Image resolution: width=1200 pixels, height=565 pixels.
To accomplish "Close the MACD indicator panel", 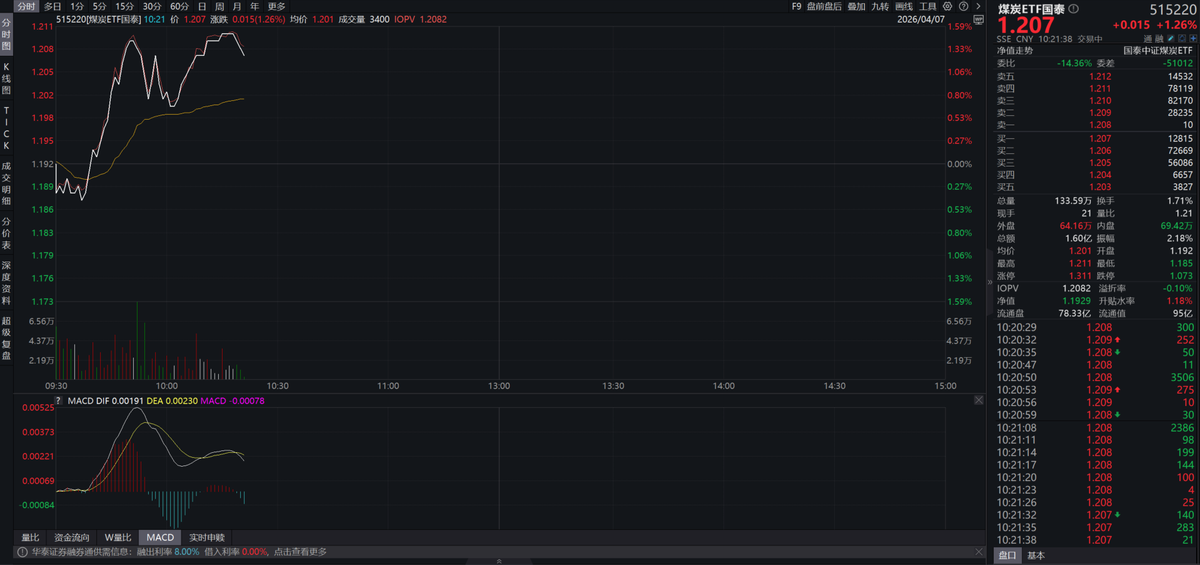I will point(977,400).
